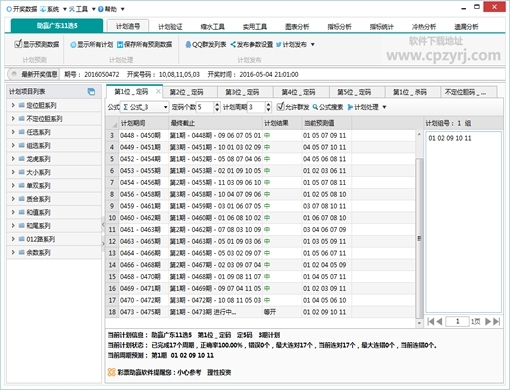
Task: Click the 公式搜索 magnifier icon
Action: click(x=315, y=107)
